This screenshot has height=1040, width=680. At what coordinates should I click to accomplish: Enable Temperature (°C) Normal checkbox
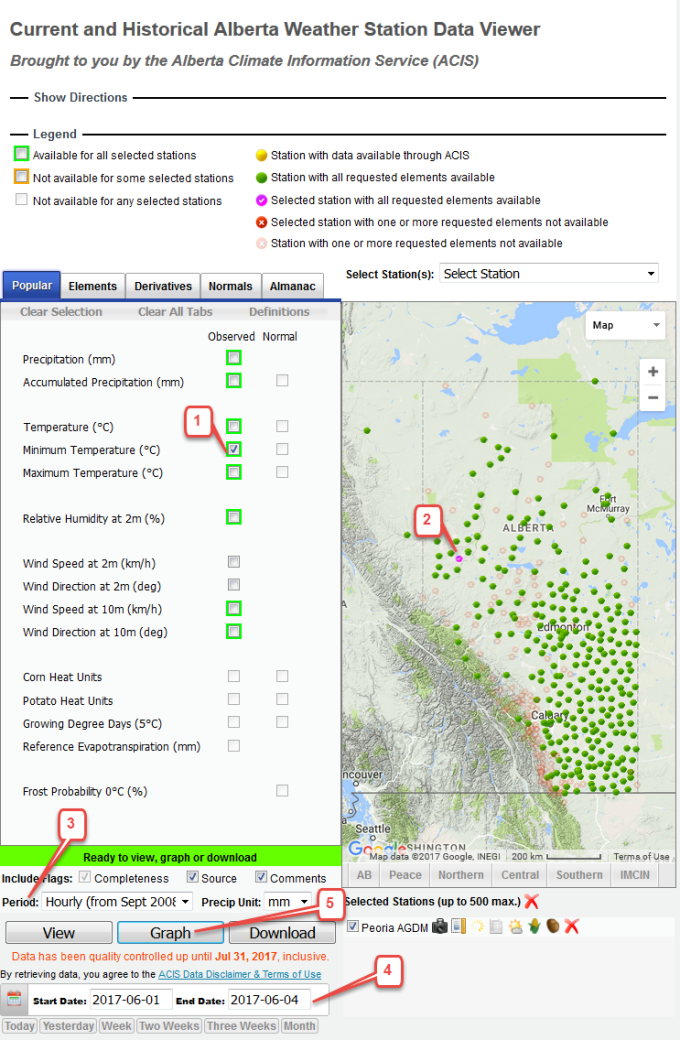283,426
